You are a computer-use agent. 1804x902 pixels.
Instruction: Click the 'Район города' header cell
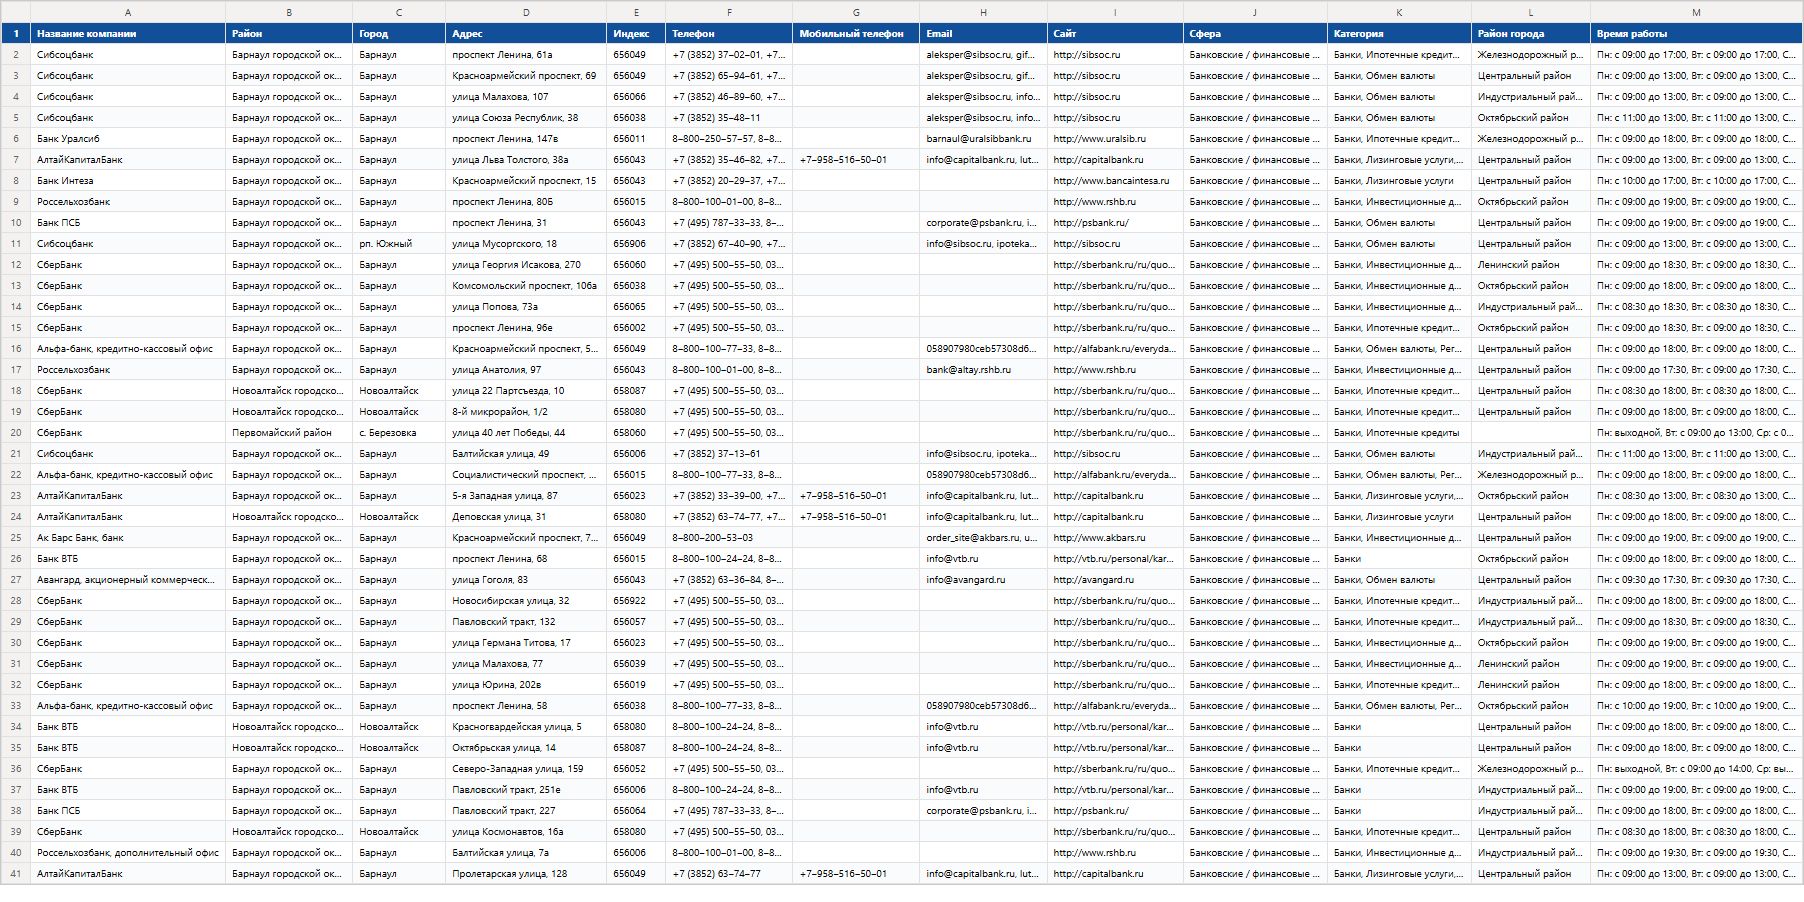tap(1531, 33)
